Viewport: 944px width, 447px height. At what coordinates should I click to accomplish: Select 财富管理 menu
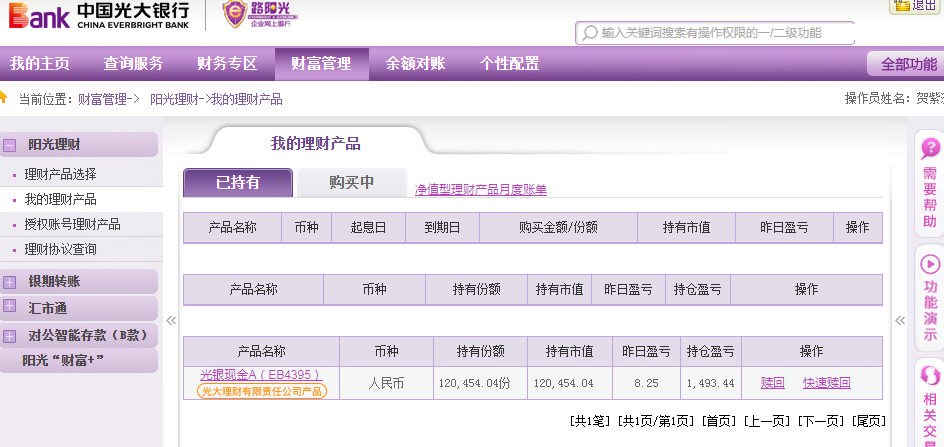coord(321,64)
